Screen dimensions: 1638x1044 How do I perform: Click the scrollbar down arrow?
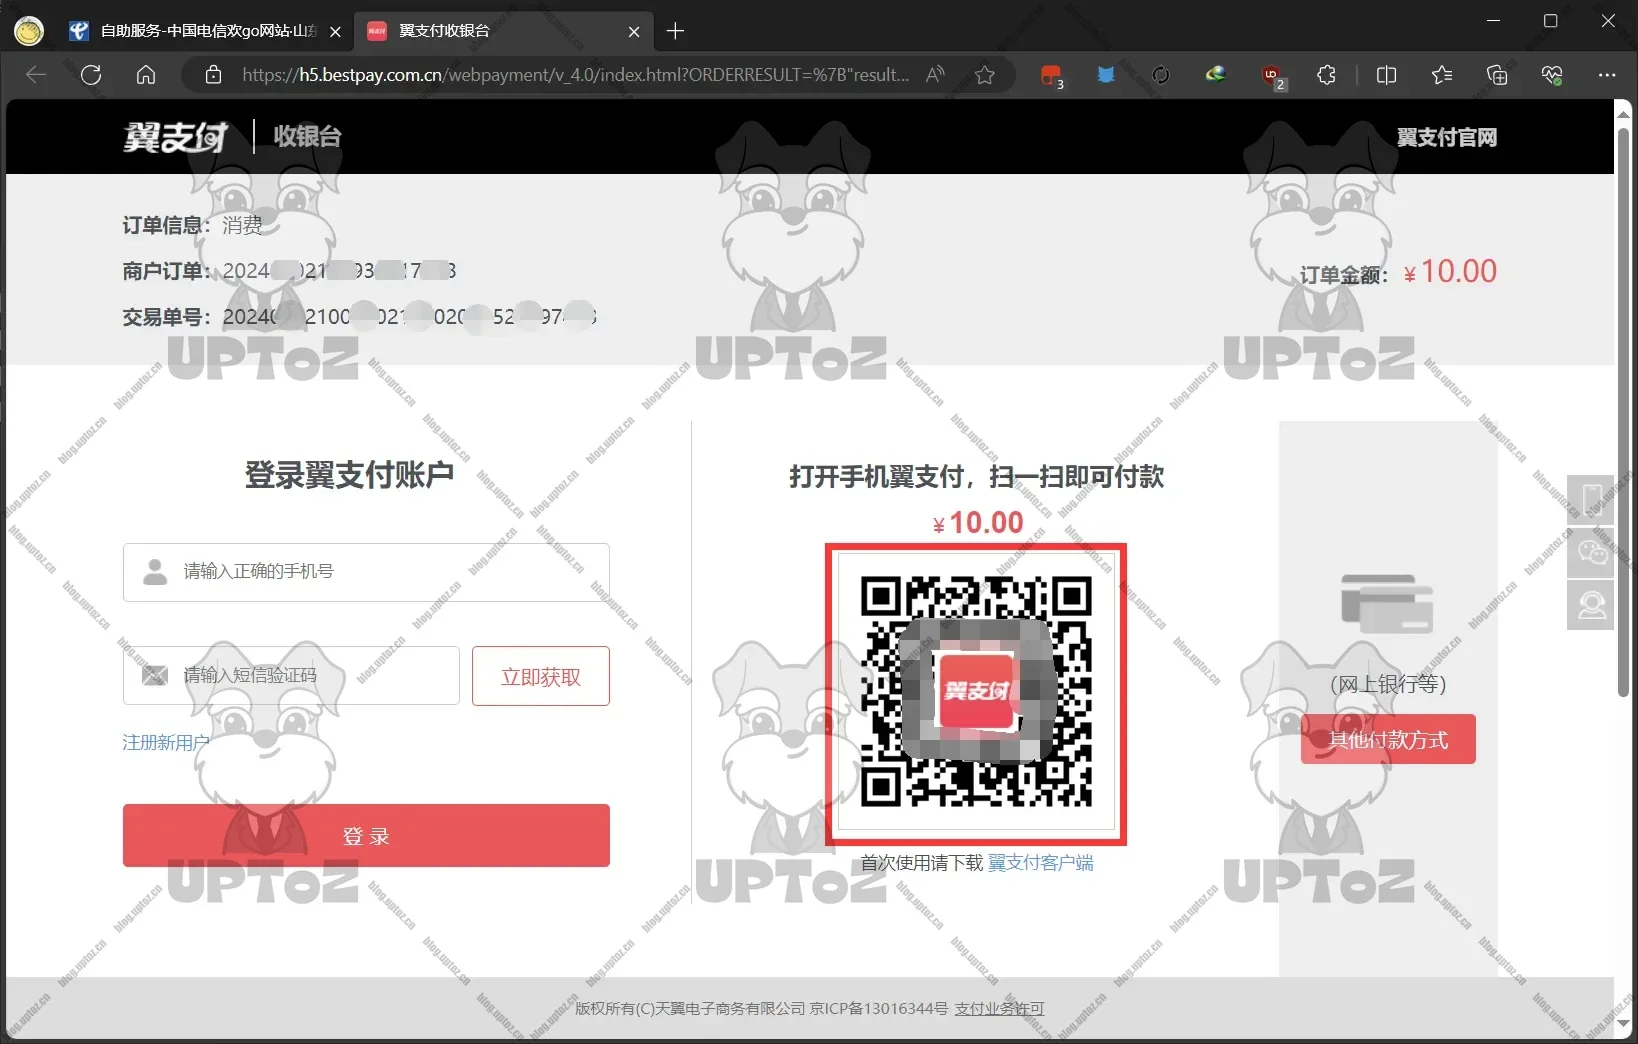tap(1624, 1026)
